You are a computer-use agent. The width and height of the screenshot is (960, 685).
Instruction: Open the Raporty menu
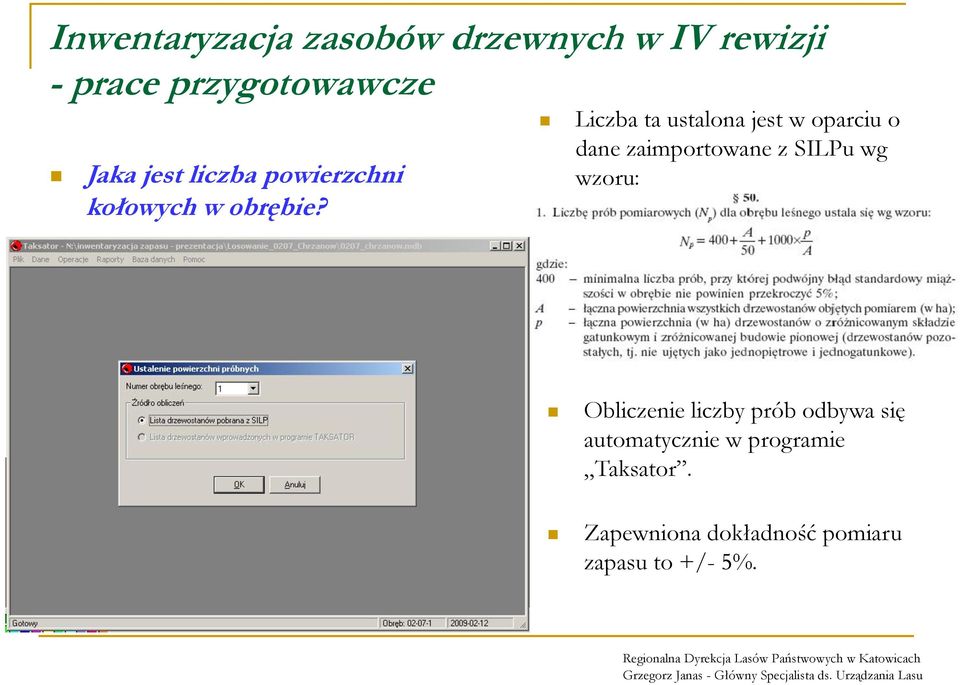(x=110, y=260)
